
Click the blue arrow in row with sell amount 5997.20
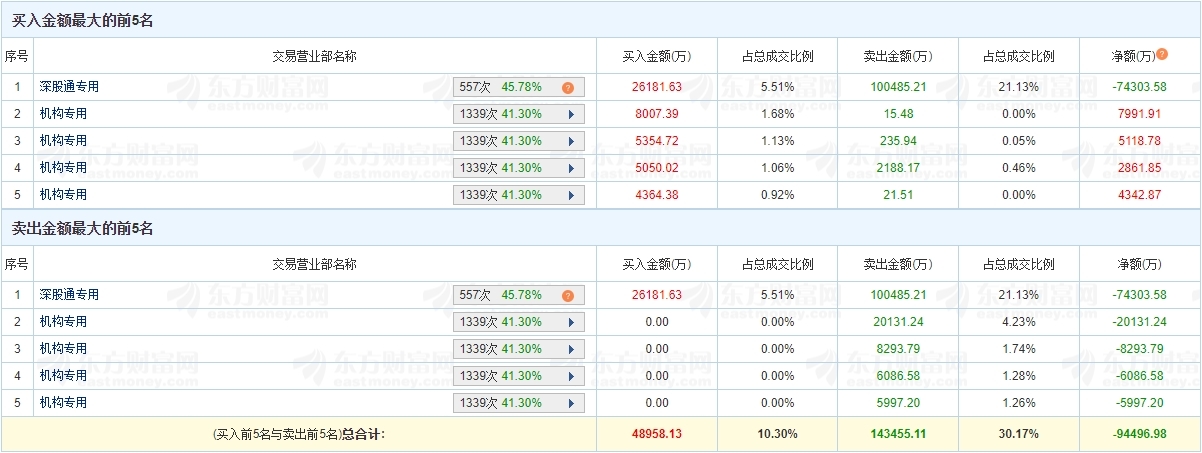point(570,403)
